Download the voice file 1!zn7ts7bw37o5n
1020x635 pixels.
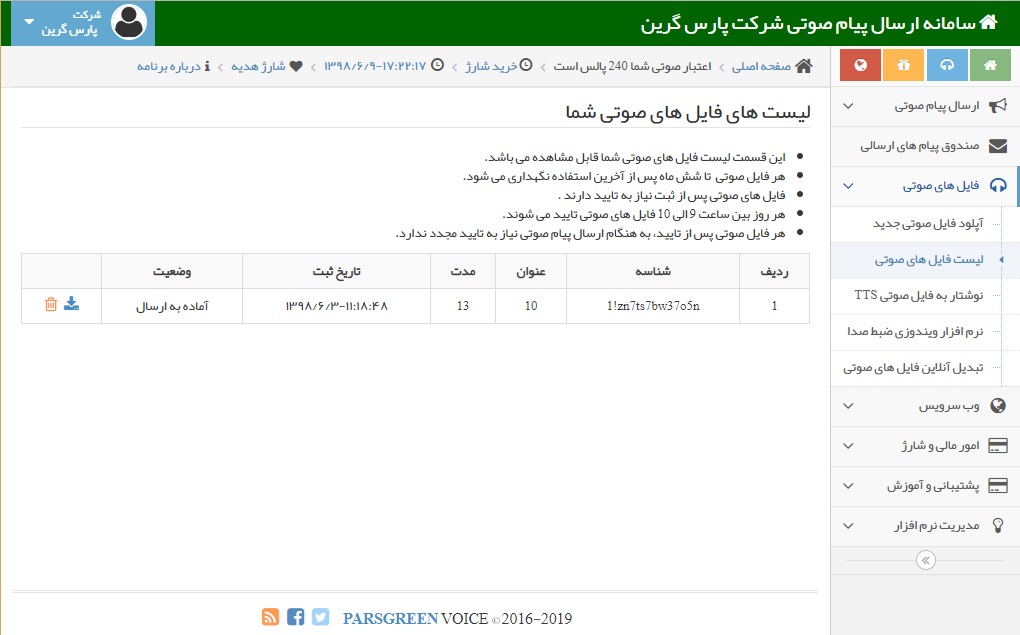coord(69,305)
